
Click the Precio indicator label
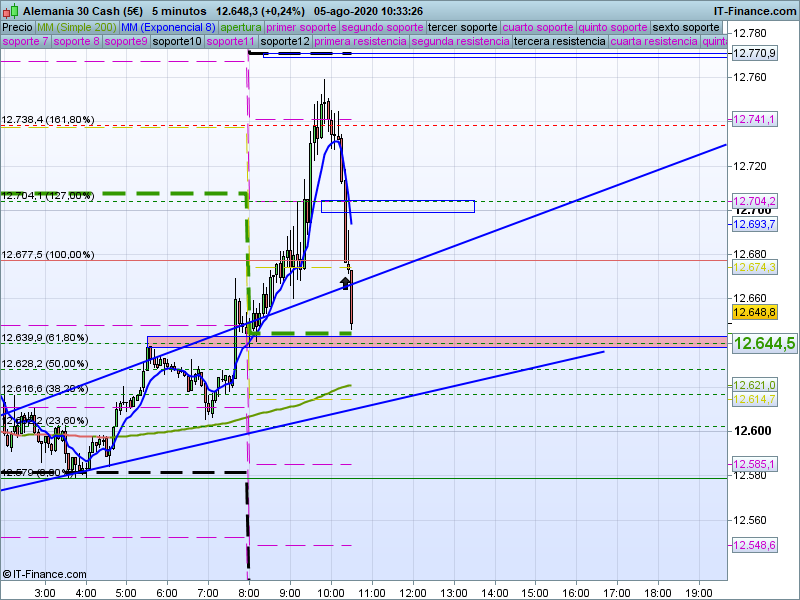pos(17,27)
